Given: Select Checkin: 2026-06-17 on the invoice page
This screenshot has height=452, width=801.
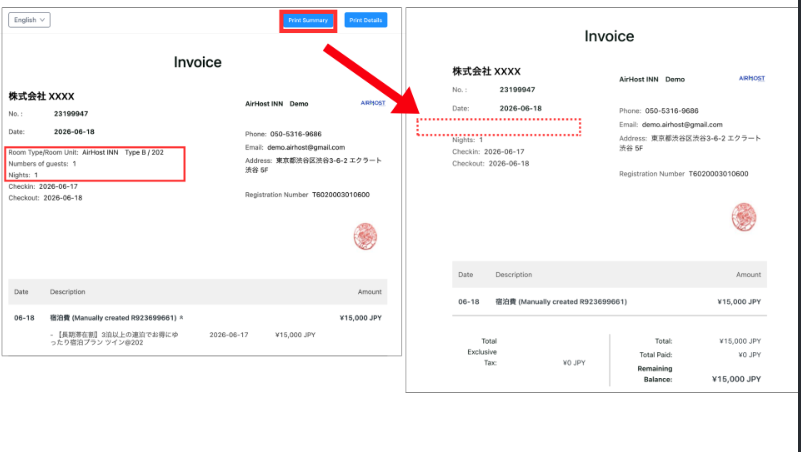Looking at the screenshot, I should tap(43, 187).
